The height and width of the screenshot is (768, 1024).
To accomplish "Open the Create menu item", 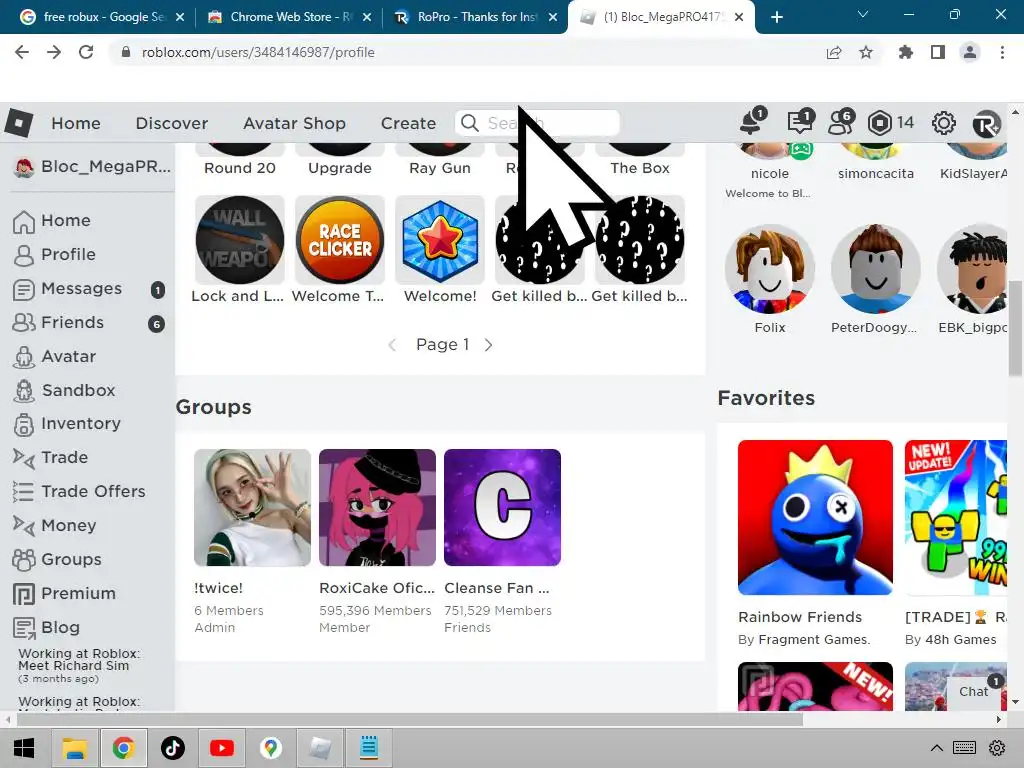I will click(x=408, y=123).
